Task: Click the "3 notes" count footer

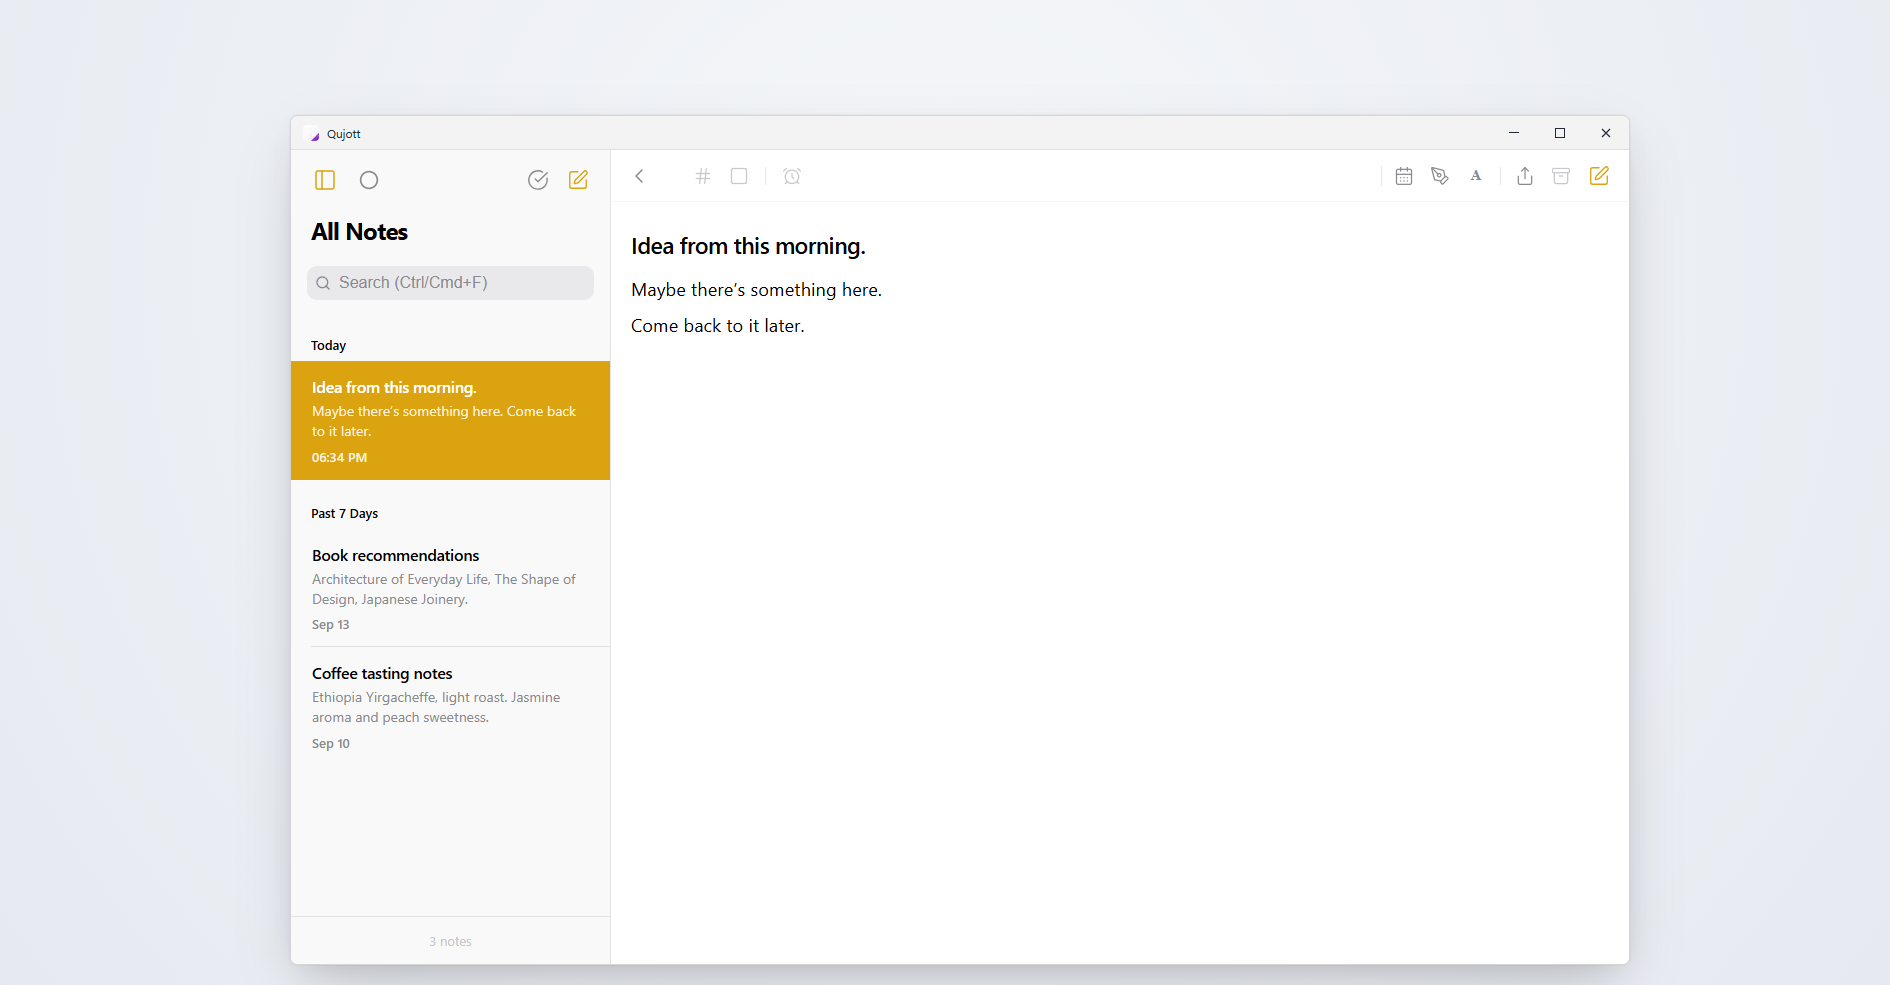Action: [450, 942]
